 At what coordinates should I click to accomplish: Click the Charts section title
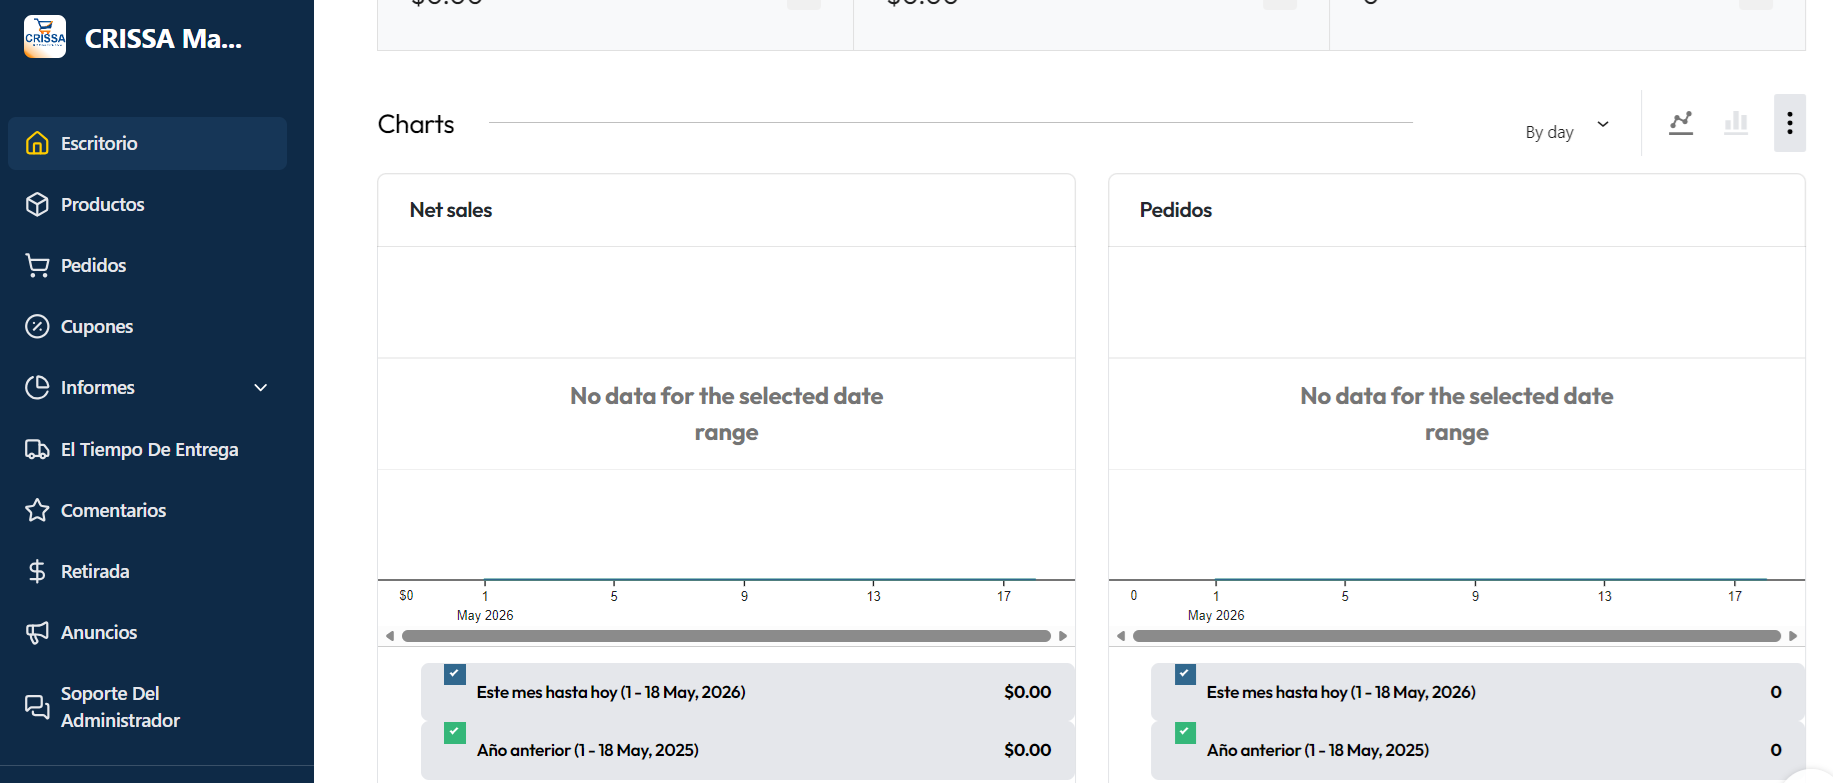416,124
